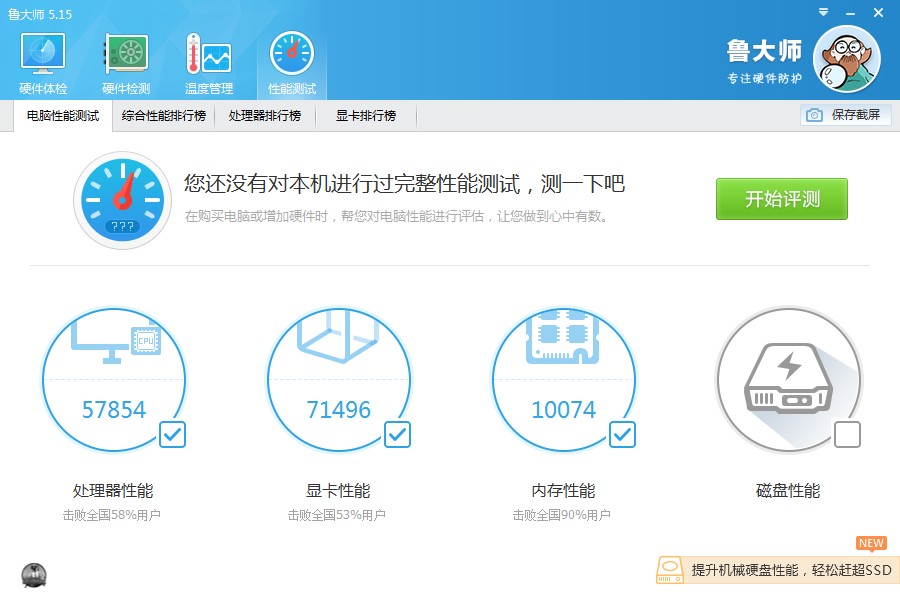
Task: Click the 显卡性能 label
Action: tap(338, 491)
